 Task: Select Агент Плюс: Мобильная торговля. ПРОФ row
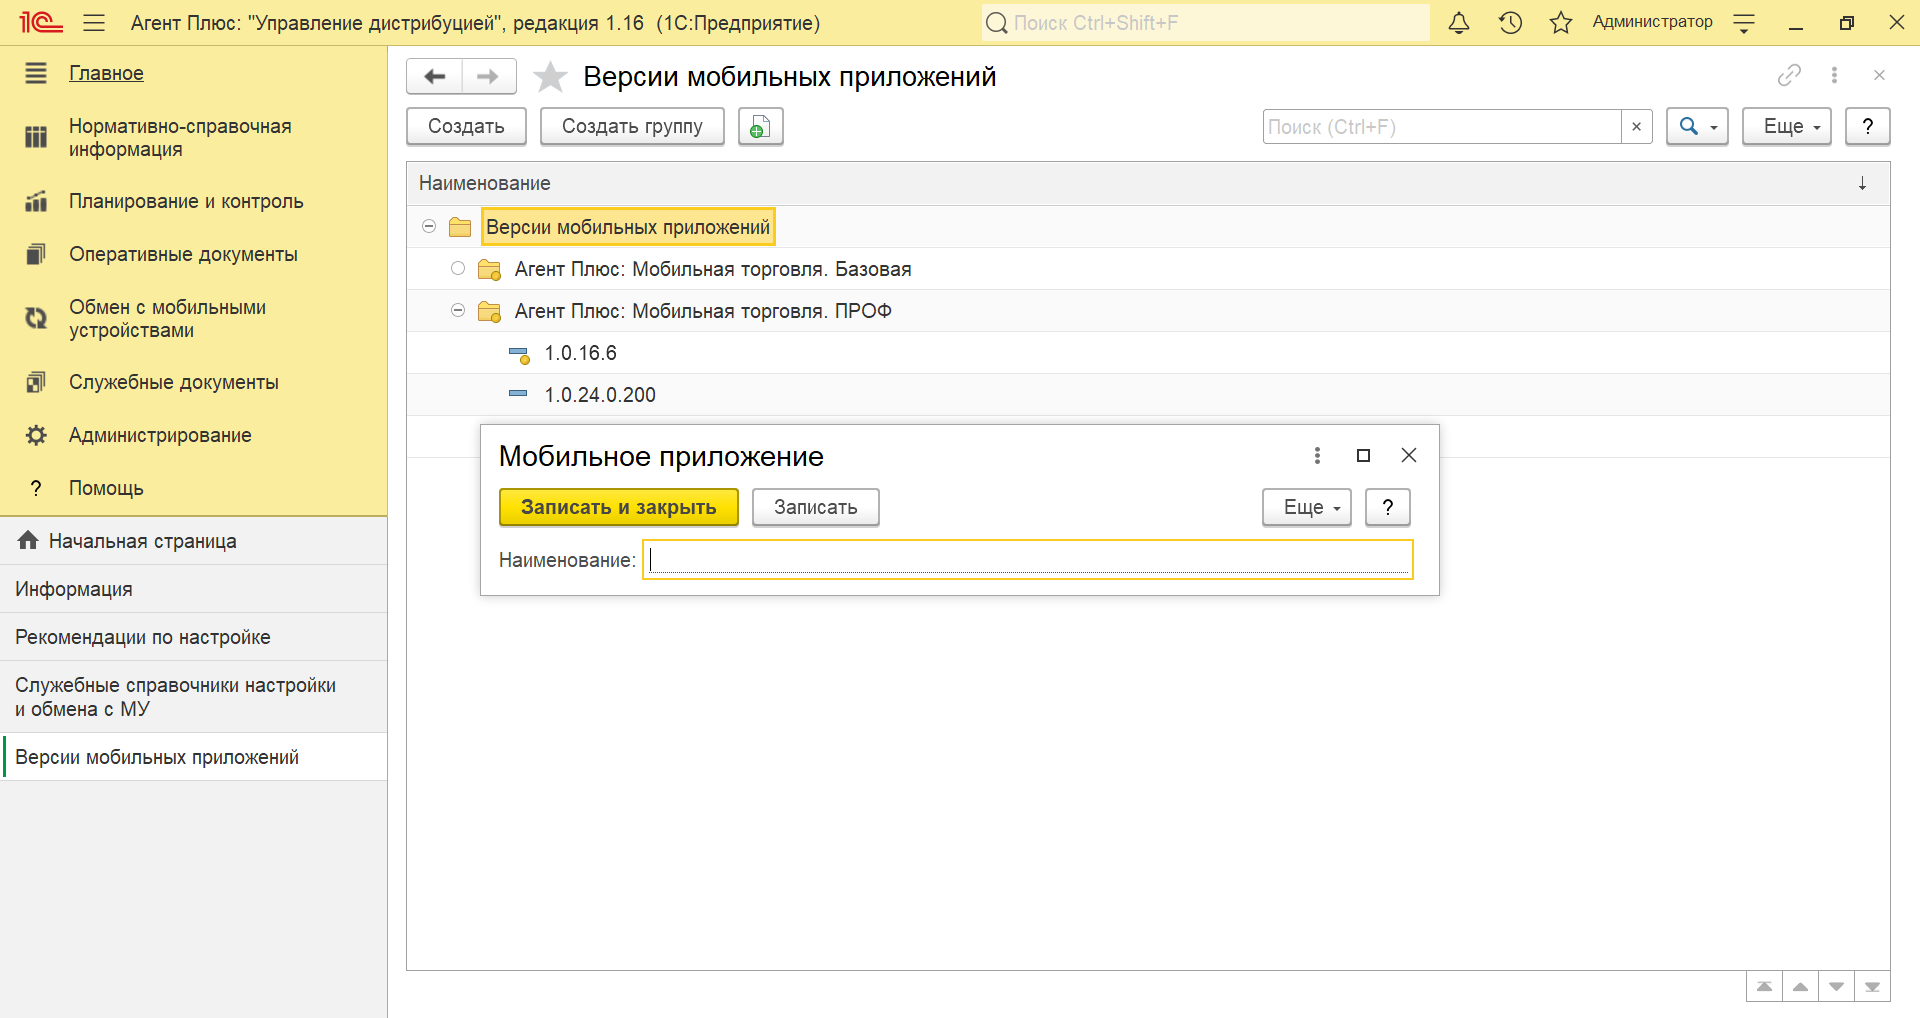1148,311
